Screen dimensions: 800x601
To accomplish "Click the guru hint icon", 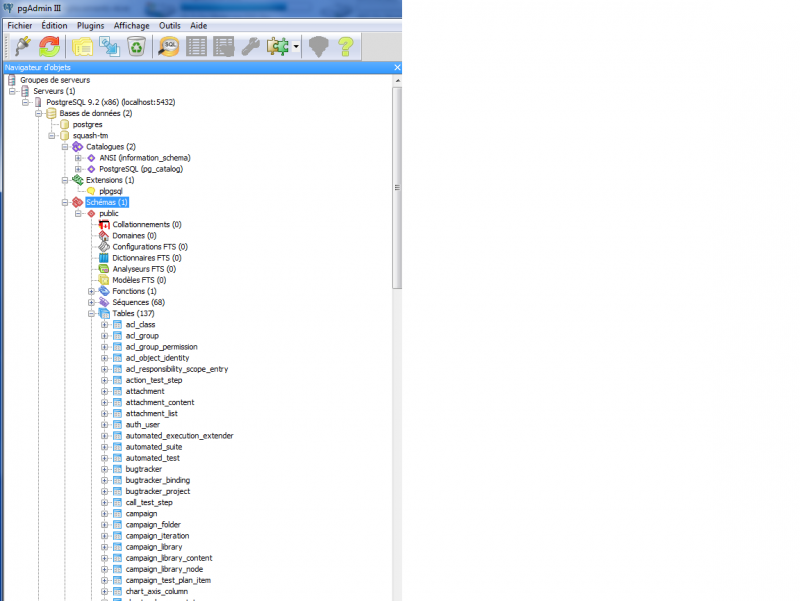I will 318,46.
